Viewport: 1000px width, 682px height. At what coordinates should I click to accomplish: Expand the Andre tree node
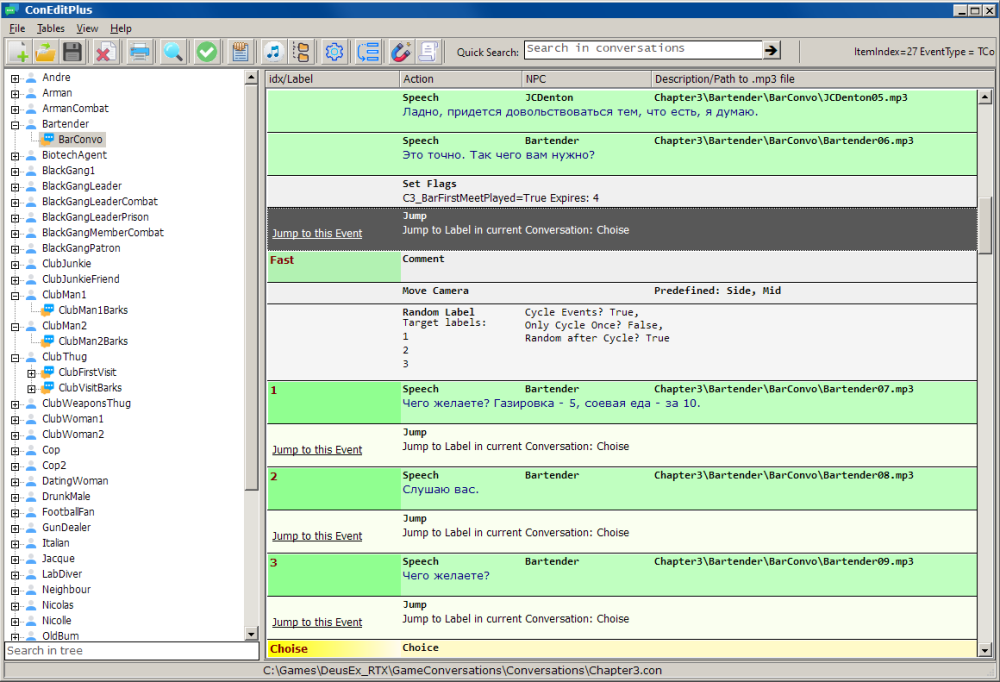coord(15,78)
